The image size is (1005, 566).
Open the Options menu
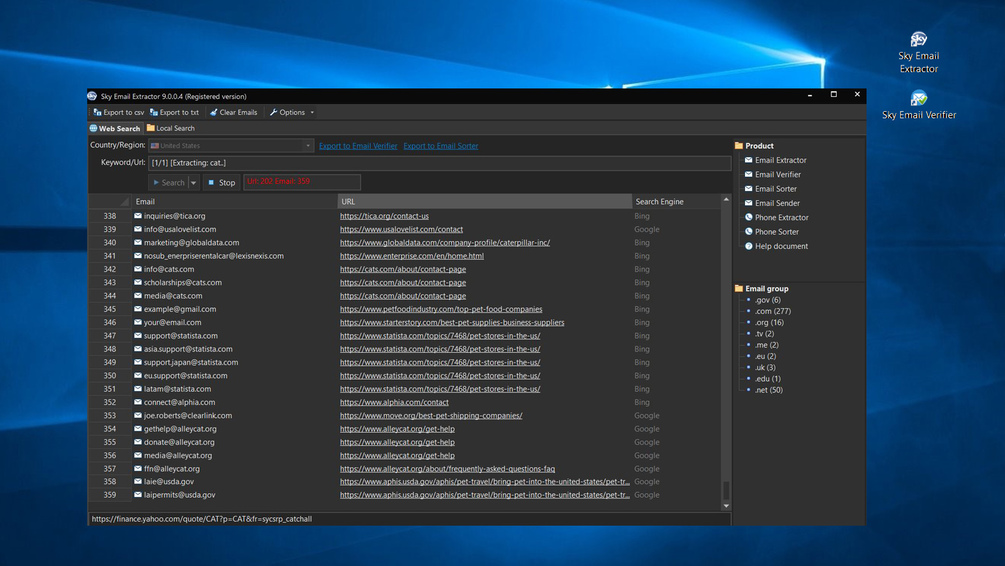[292, 112]
